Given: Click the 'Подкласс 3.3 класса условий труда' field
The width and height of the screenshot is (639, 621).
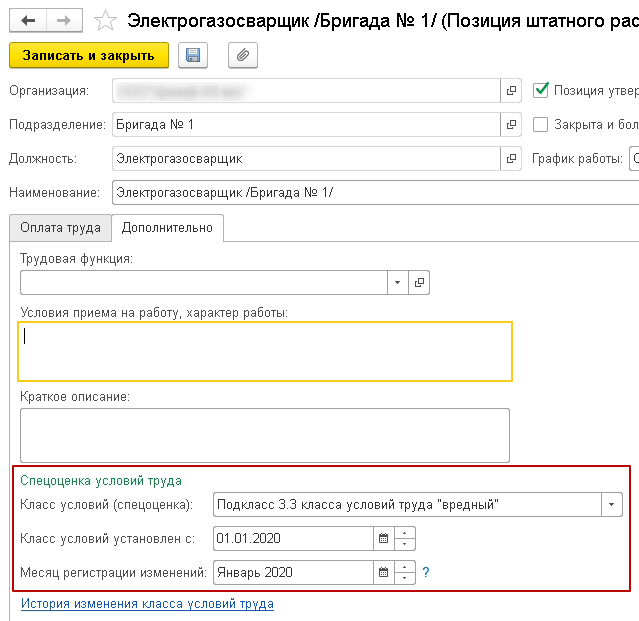Looking at the screenshot, I should coord(407,504).
